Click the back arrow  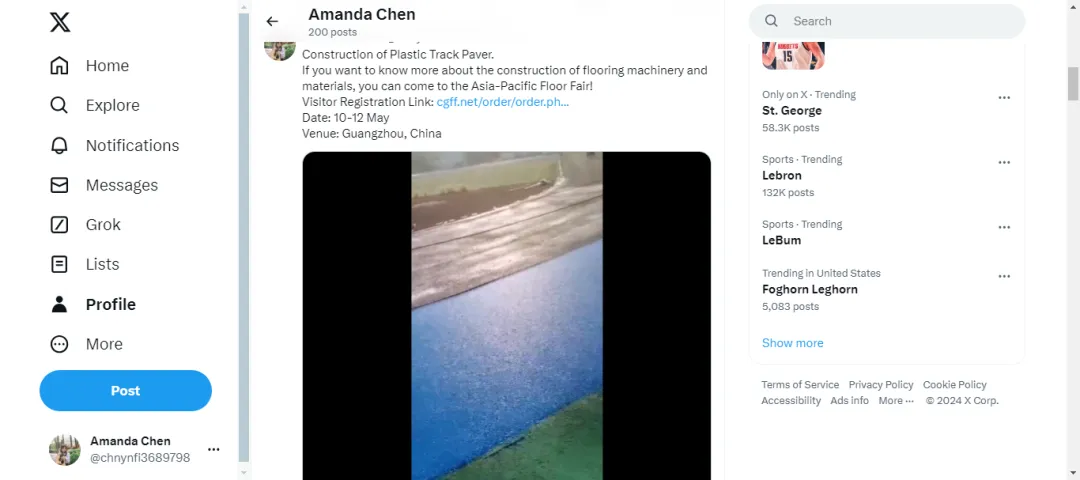[272, 21]
